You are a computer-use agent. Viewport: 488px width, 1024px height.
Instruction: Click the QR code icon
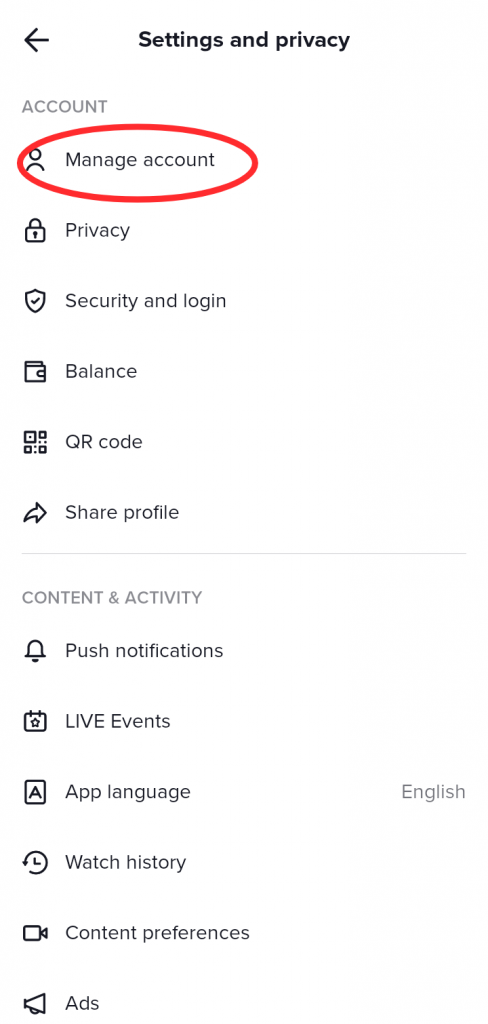35,442
